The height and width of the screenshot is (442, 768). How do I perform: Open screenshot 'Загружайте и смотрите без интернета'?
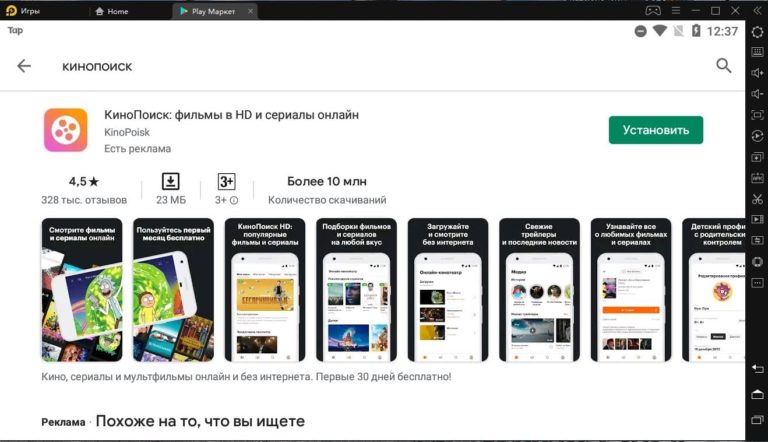coord(448,290)
